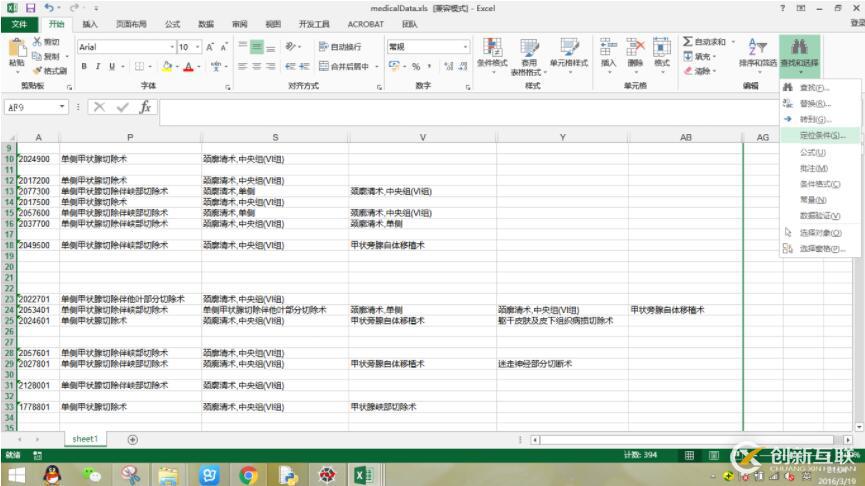Click the Increase Font Size icon
The image size is (865, 486).
(210, 47)
